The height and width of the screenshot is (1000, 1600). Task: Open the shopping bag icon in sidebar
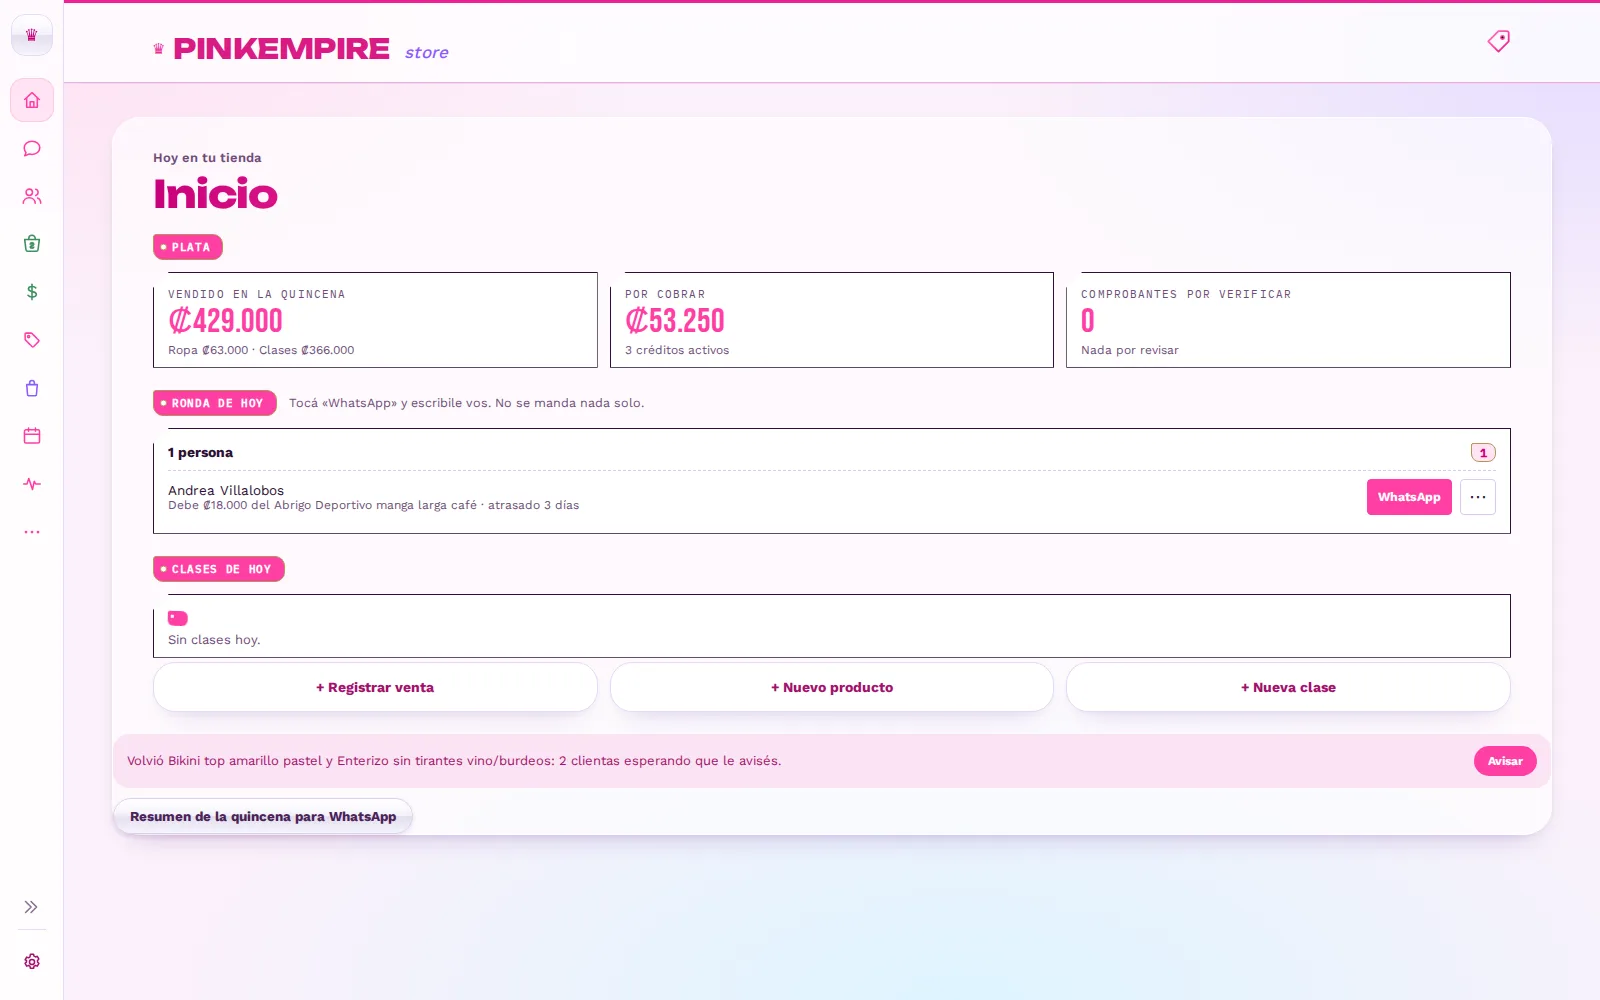(32, 388)
